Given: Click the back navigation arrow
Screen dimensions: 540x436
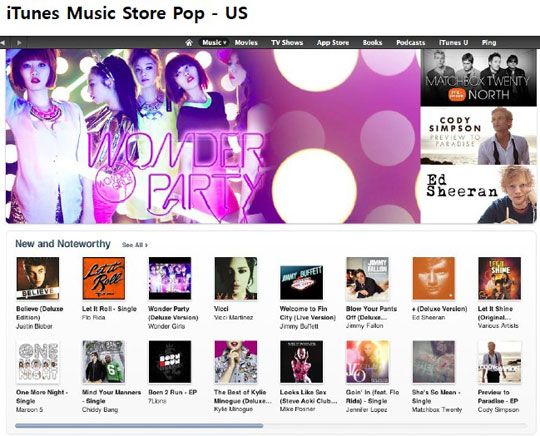Looking at the screenshot, I should (x=3, y=43).
